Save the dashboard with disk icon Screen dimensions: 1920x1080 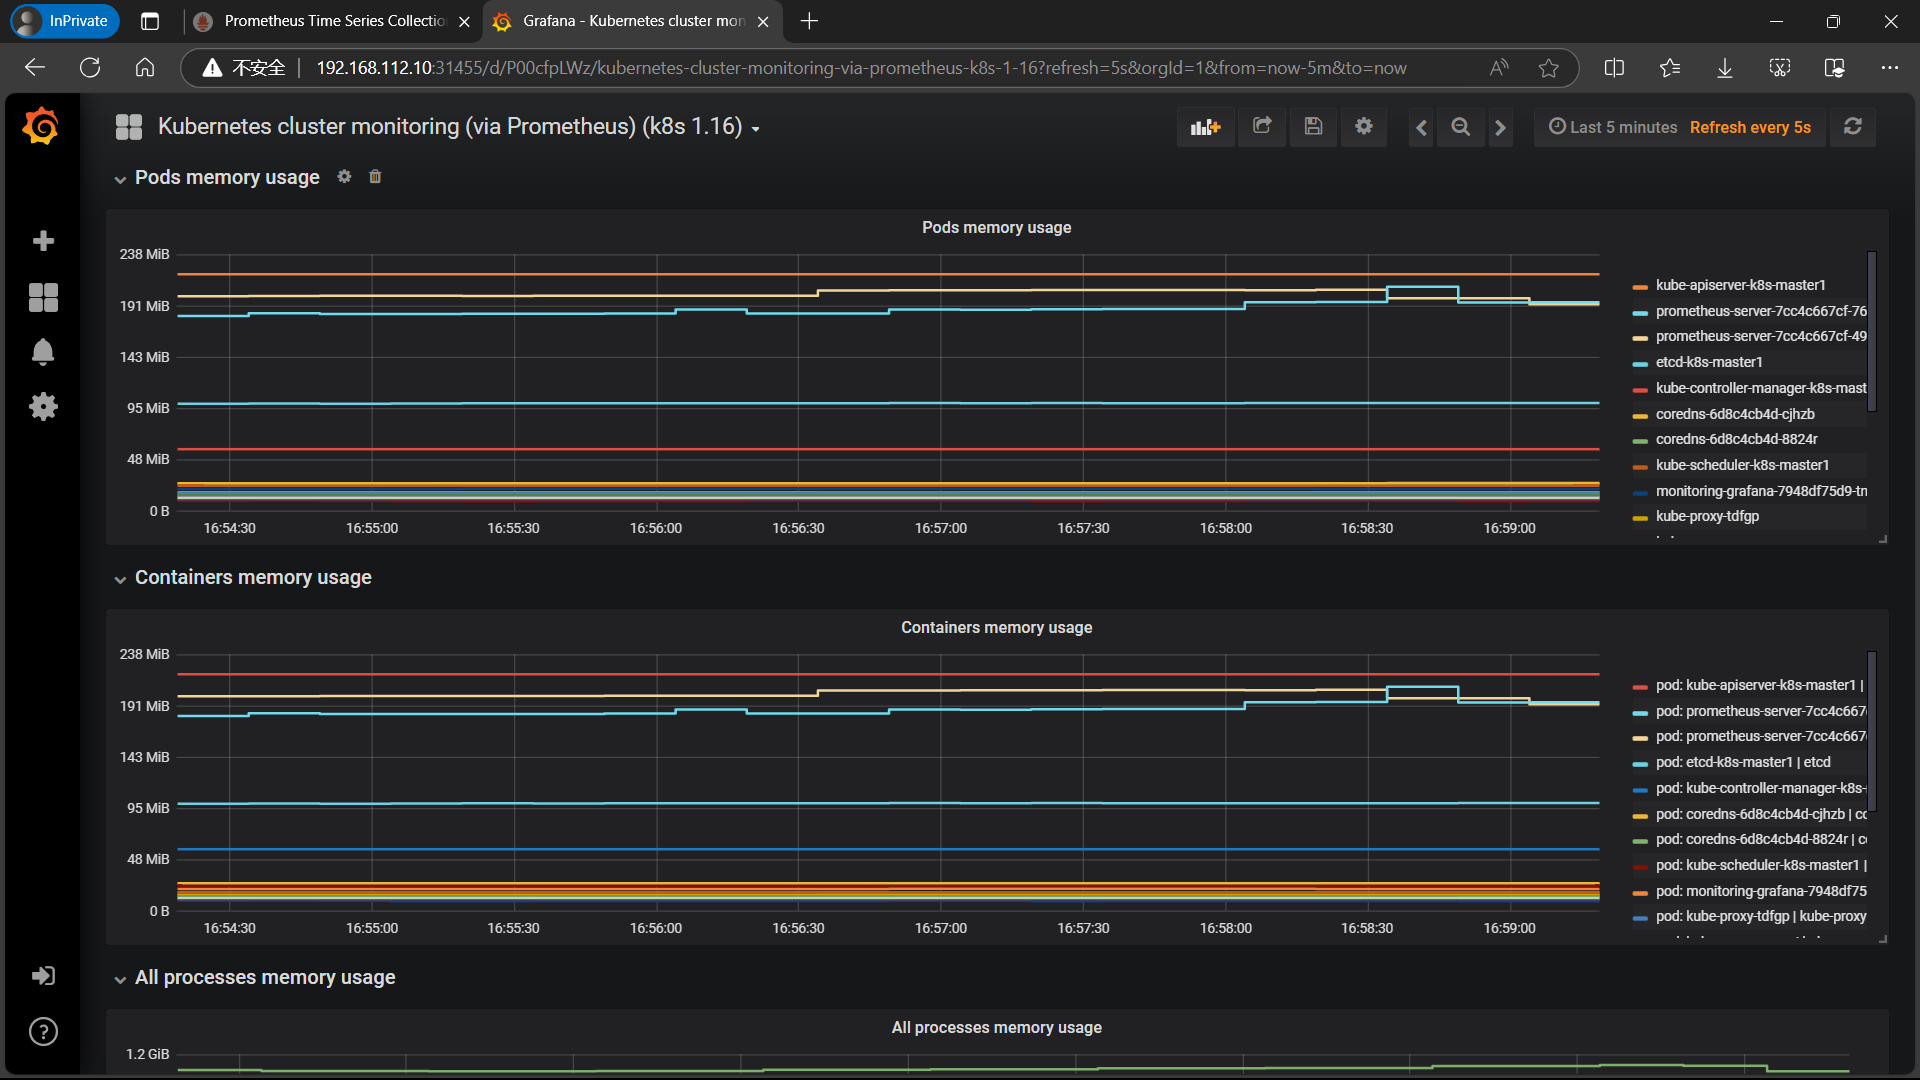click(x=1313, y=127)
